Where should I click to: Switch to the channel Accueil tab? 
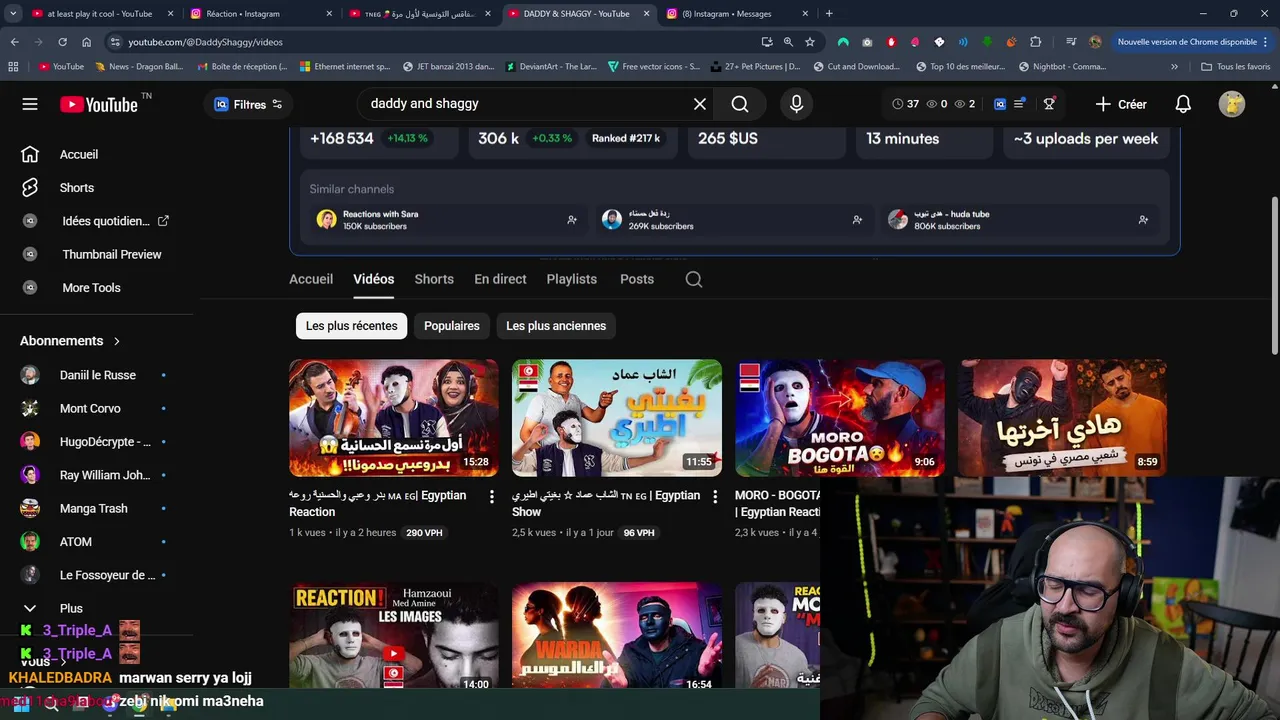[311, 279]
